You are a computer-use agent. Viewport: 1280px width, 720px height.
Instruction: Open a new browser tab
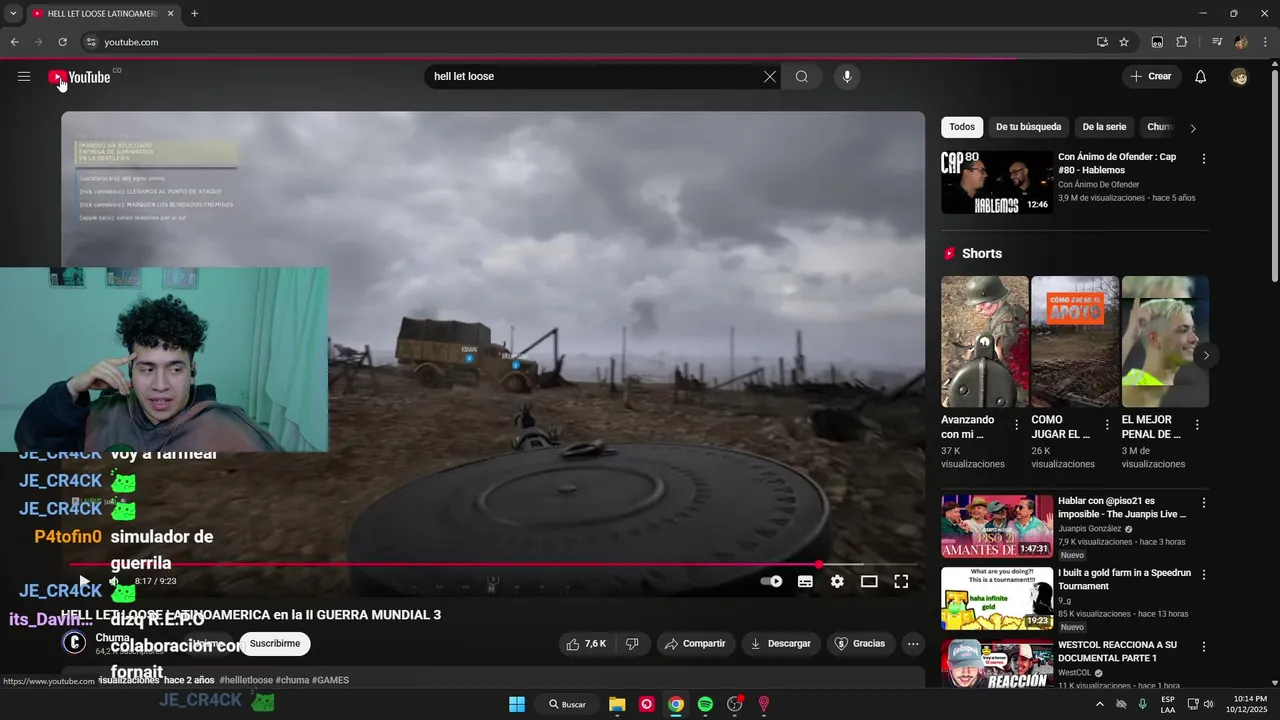194,14
